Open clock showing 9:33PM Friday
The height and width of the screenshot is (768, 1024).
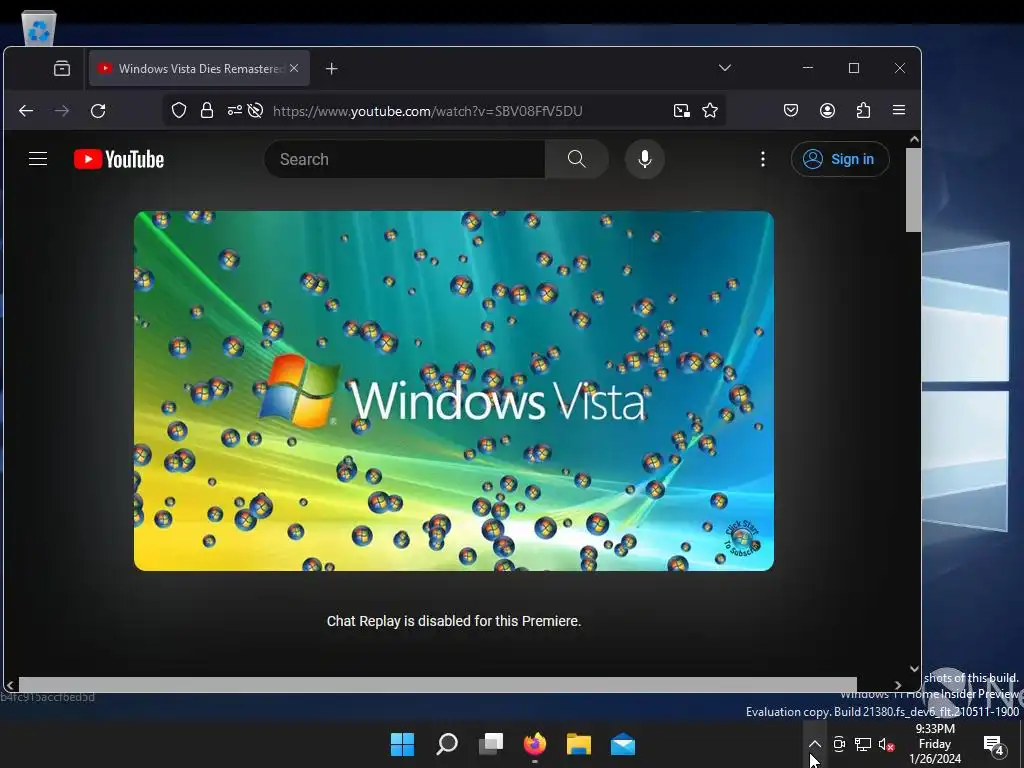click(935, 744)
